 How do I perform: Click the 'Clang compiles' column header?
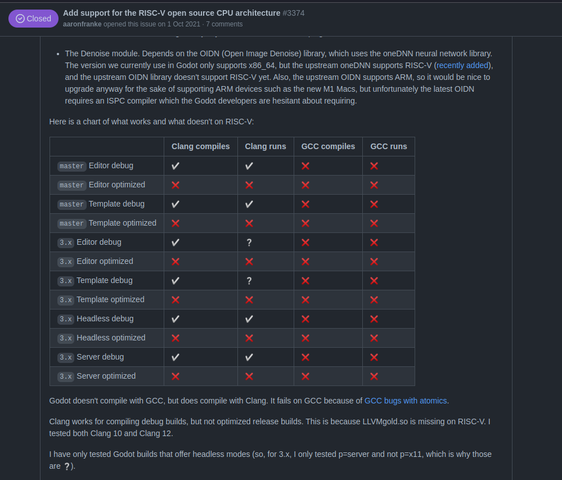200,146
